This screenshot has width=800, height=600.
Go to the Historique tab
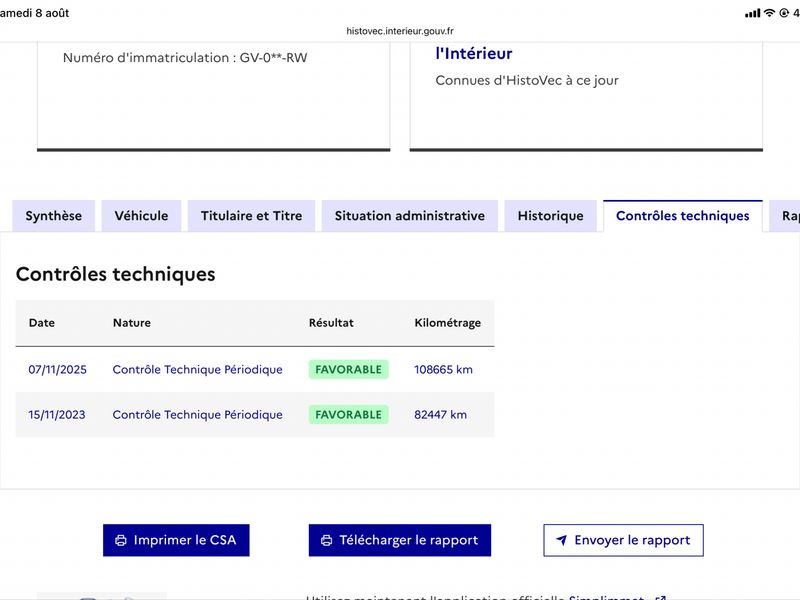(x=551, y=216)
